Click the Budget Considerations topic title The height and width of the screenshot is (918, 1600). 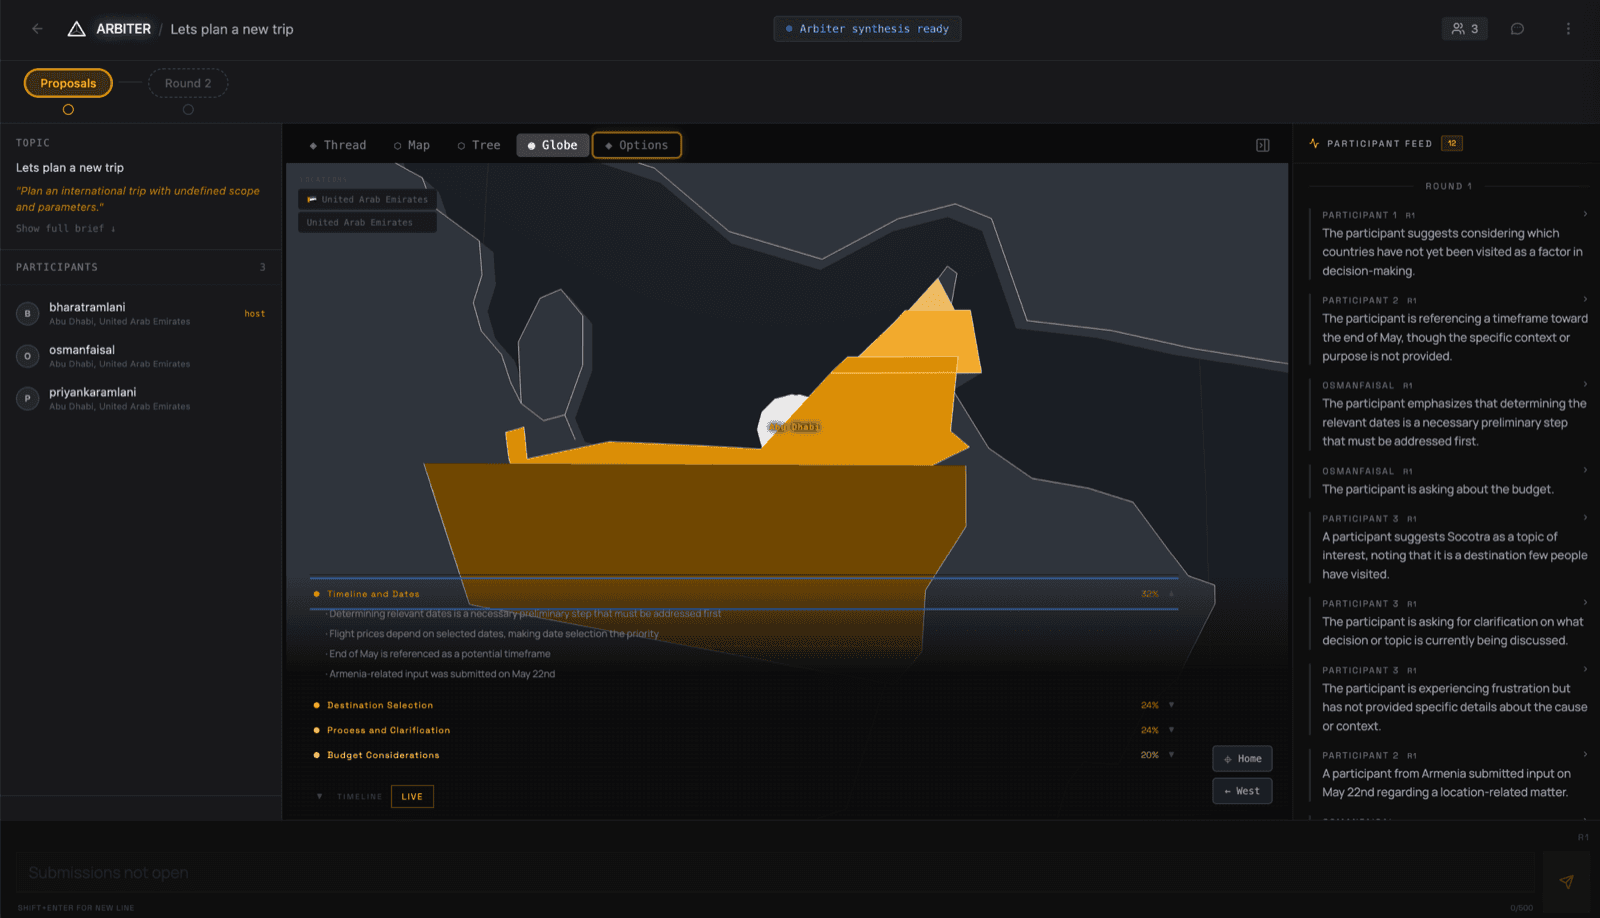pyautogui.click(x=383, y=755)
